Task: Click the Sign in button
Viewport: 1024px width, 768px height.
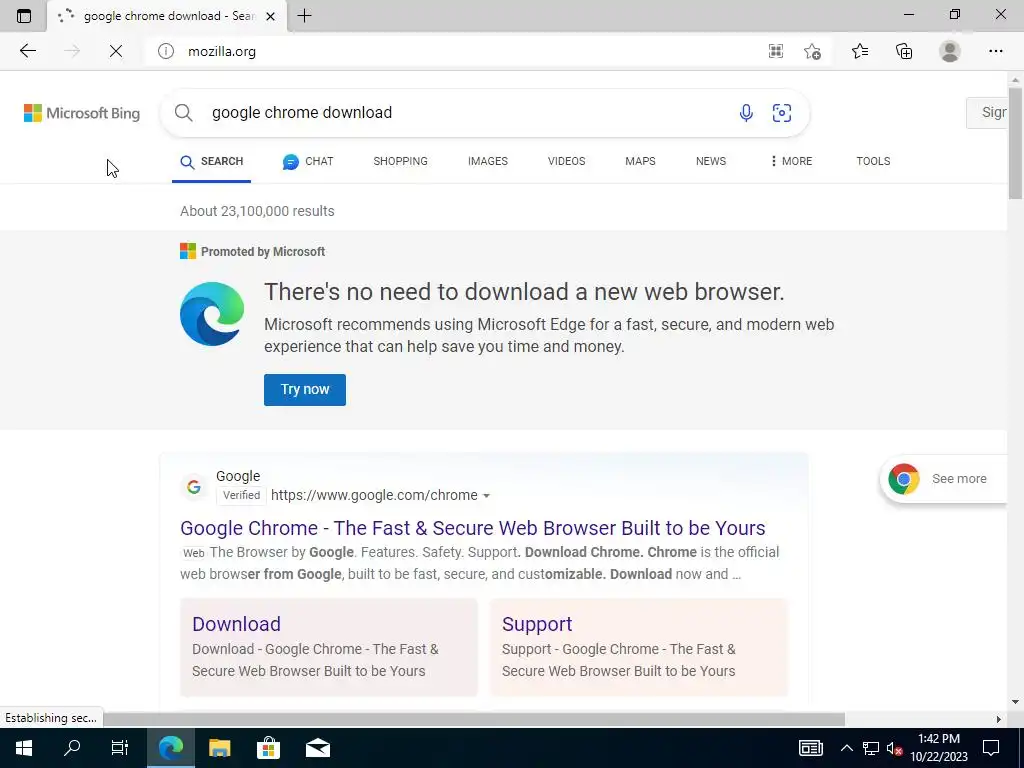Action: pyautogui.click(x=987, y=112)
